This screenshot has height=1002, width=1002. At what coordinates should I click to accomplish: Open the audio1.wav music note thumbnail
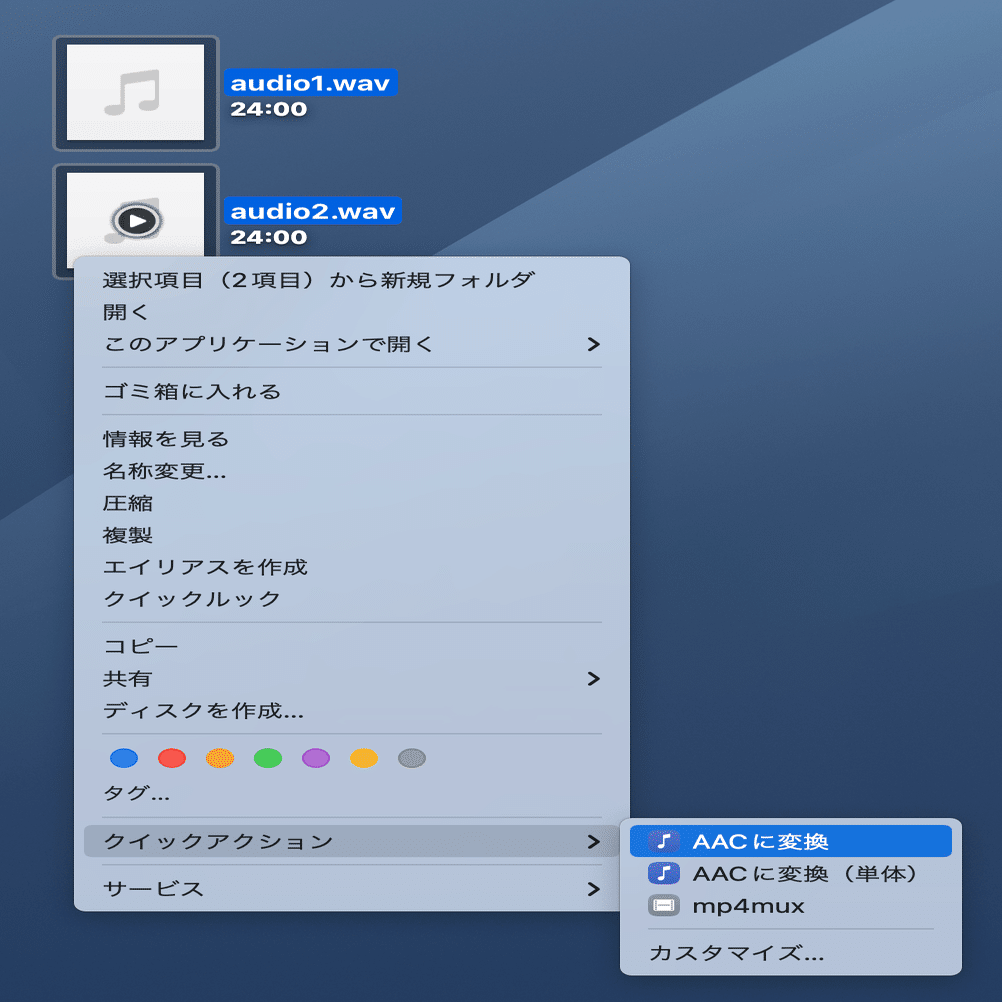[x=136, y=92]
